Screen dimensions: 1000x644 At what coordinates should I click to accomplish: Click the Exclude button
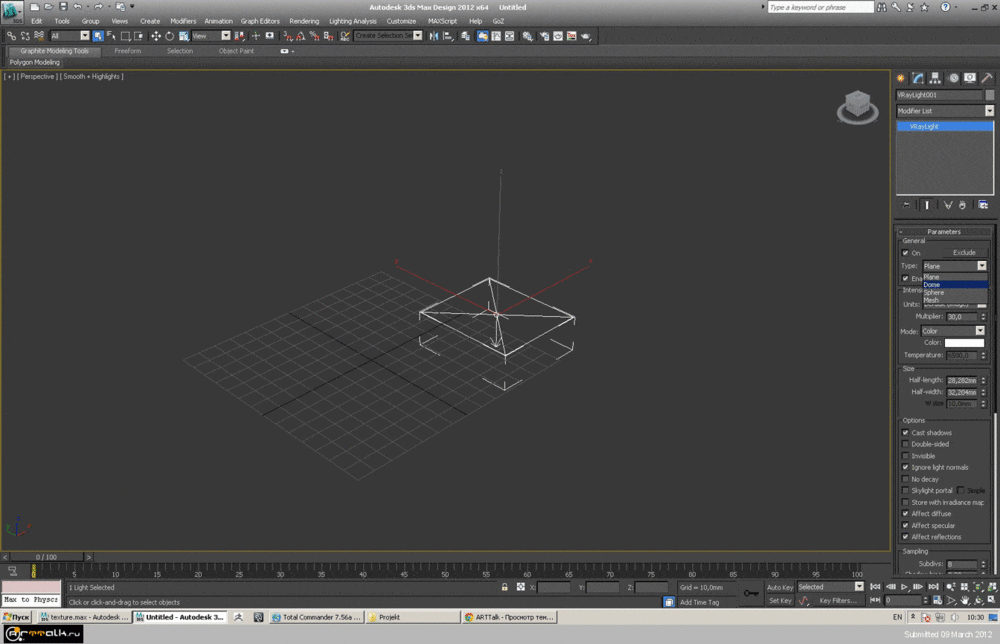click(964, 252)
